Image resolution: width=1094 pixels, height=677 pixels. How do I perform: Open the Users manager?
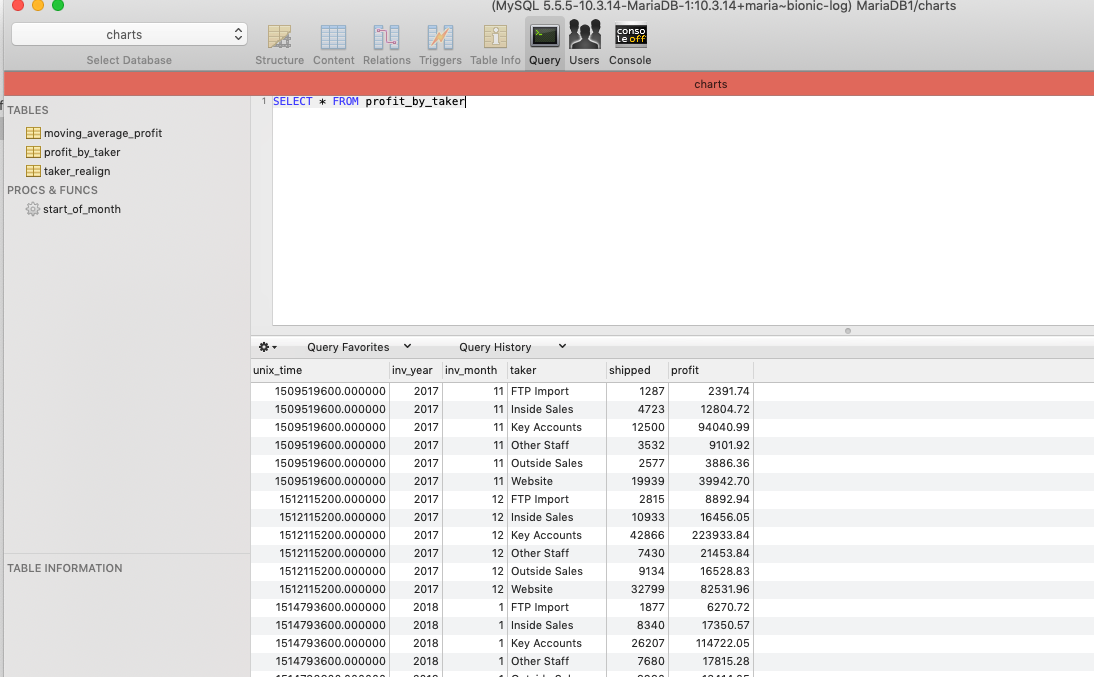coord(584,40)
